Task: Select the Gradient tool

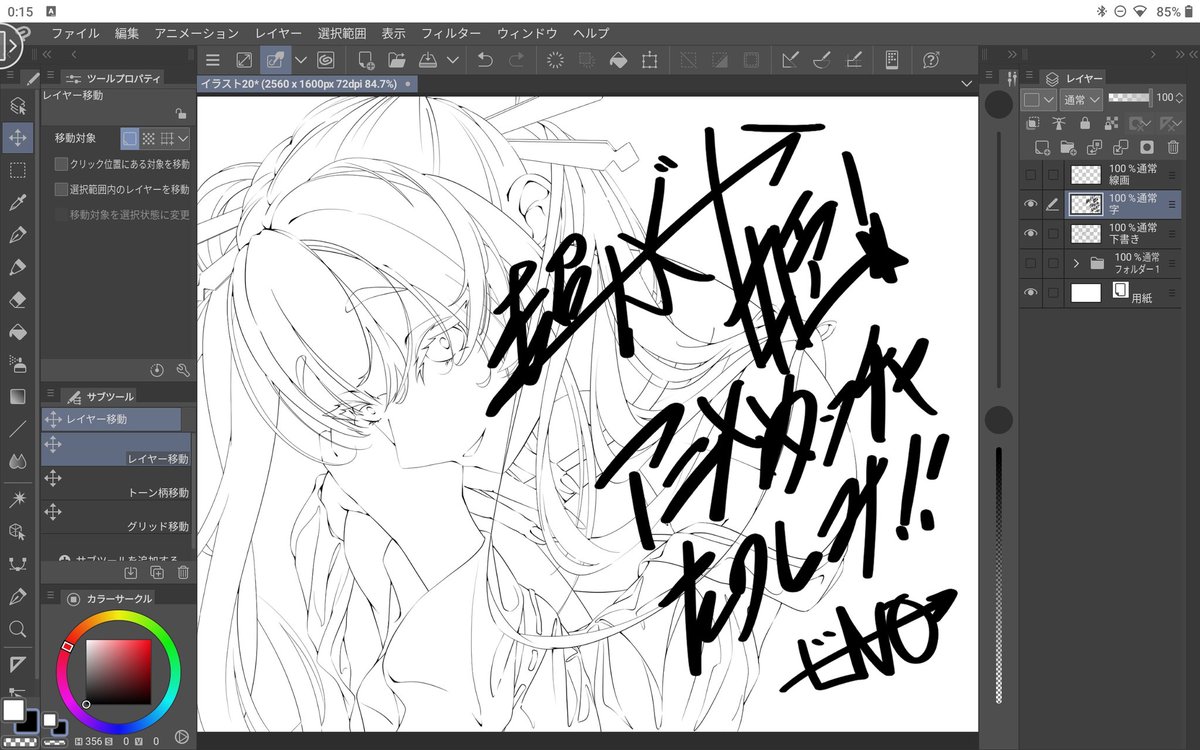Action: coord(17,397)
